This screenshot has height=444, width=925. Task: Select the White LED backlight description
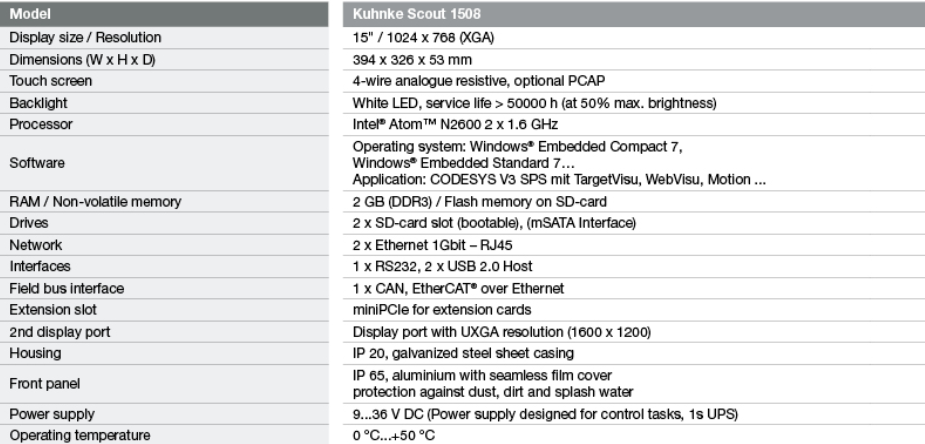pyautogui.click(x=534, y=103)
